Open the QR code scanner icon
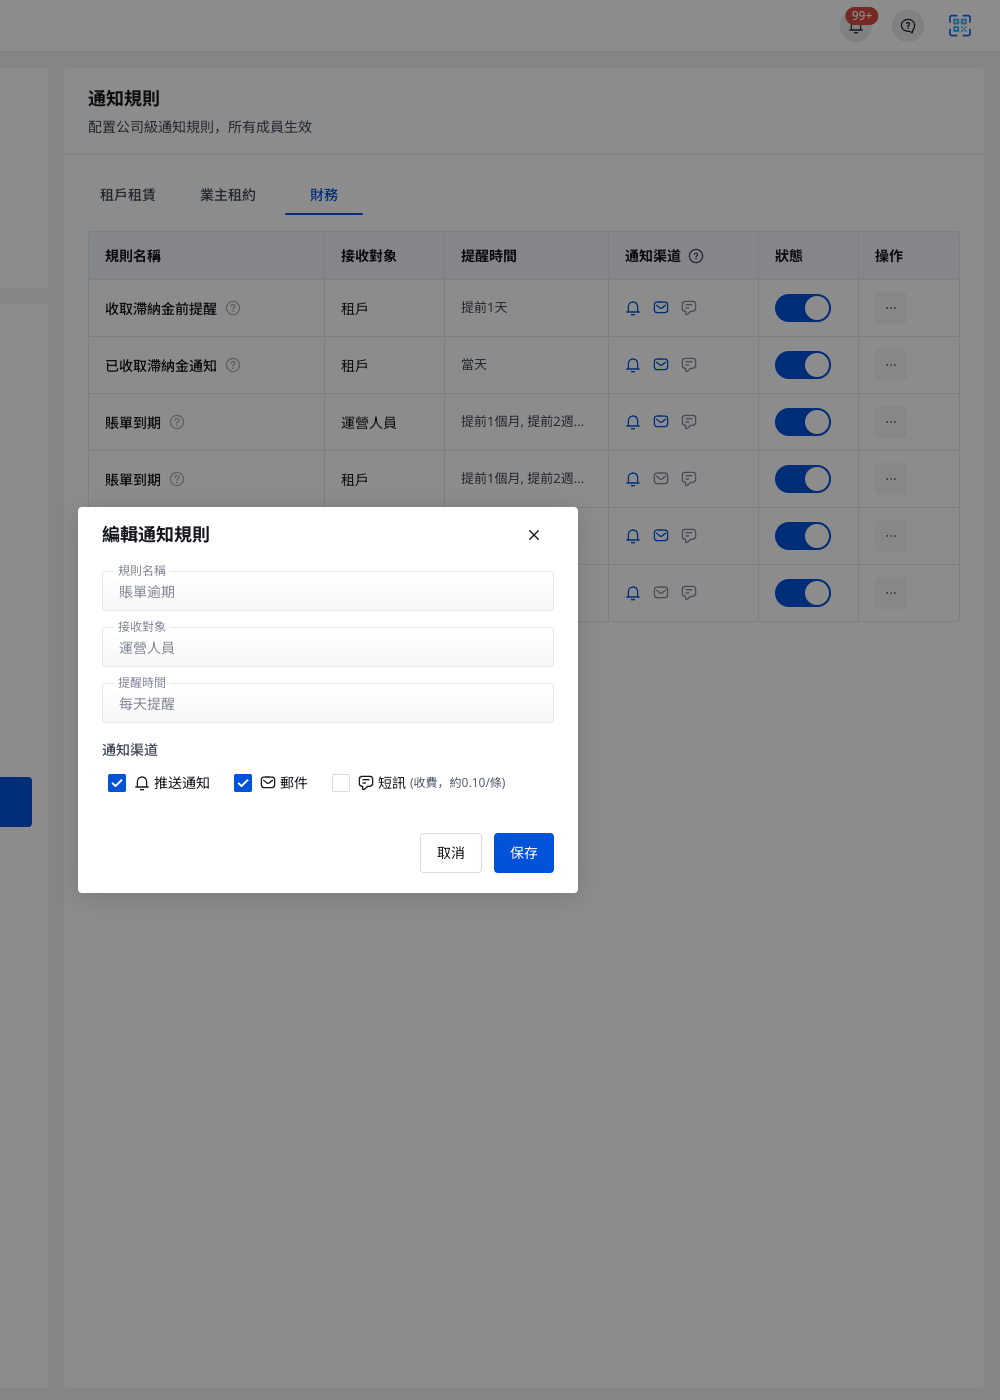Viewport: 1000px width, 1400px height. point(960,26)
